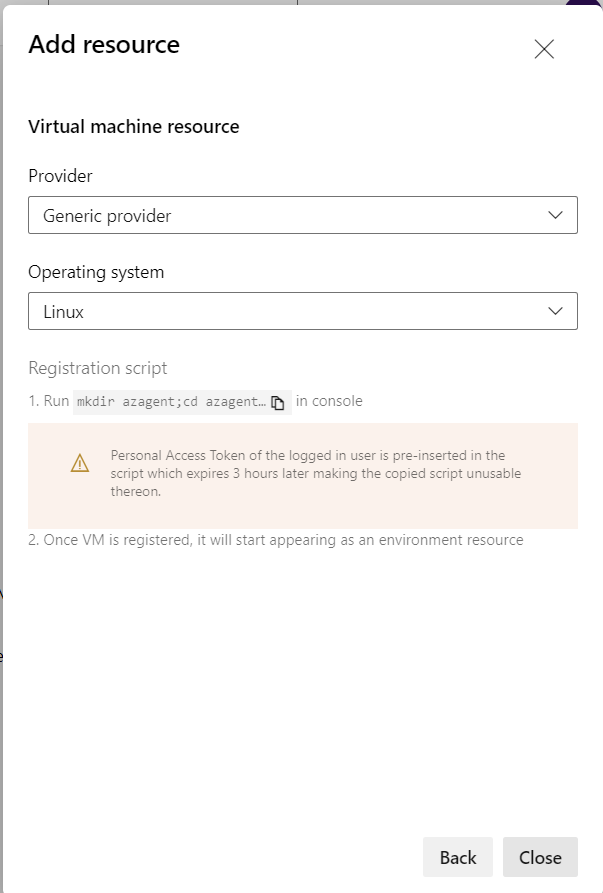The height and width of the screenshot is (893, 603).
Task: Click the 'Provider' field label
Action: pos(60,176)
